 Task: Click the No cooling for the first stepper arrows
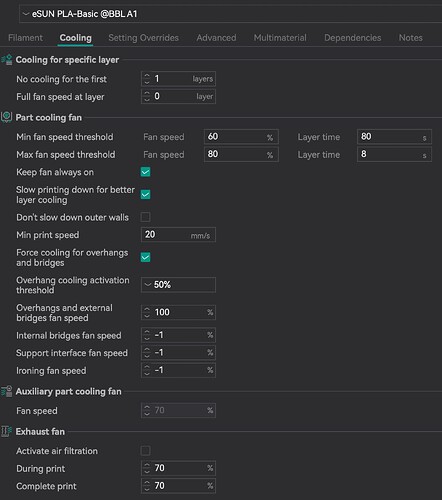pos(147,79)
